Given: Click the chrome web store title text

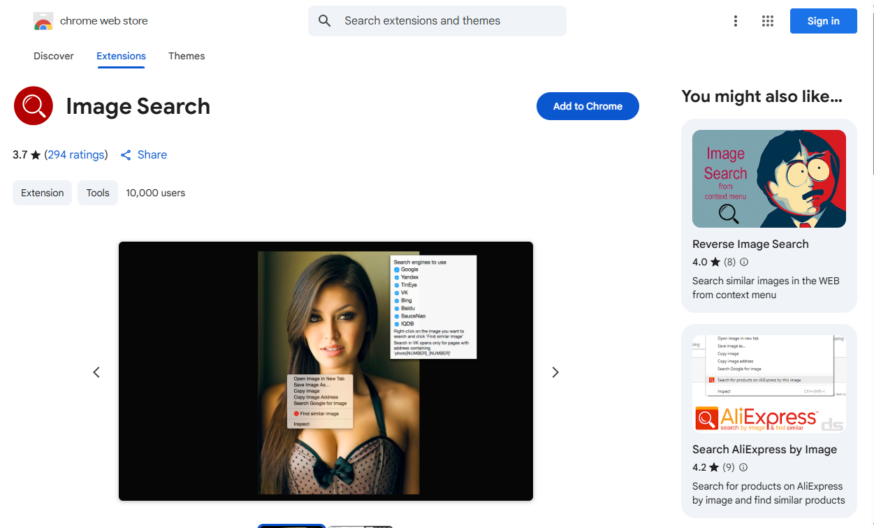Looking at the screenshot, I should click(104, 21).
